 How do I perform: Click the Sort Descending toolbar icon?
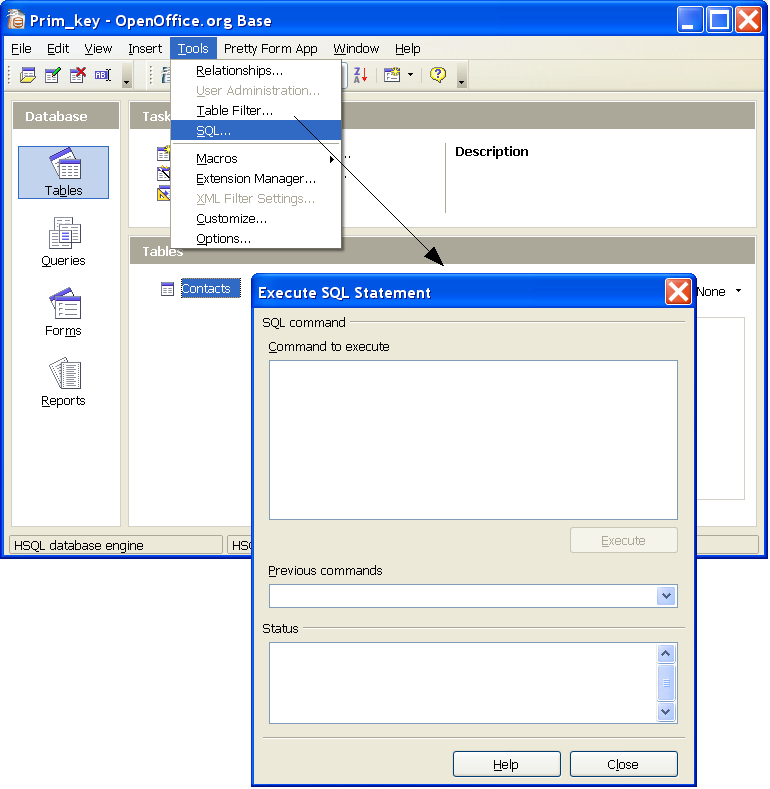[x=361, y=75]
